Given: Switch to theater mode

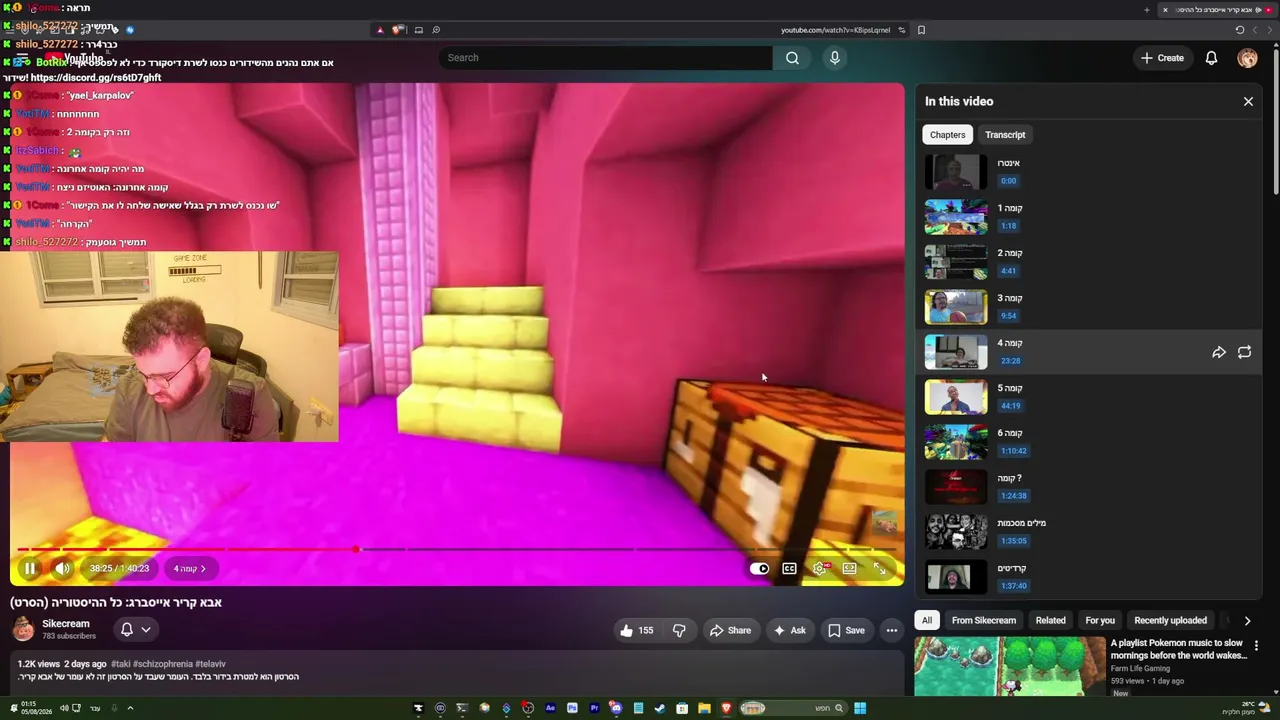Looking at the screenshot, I should click(849, 569).
